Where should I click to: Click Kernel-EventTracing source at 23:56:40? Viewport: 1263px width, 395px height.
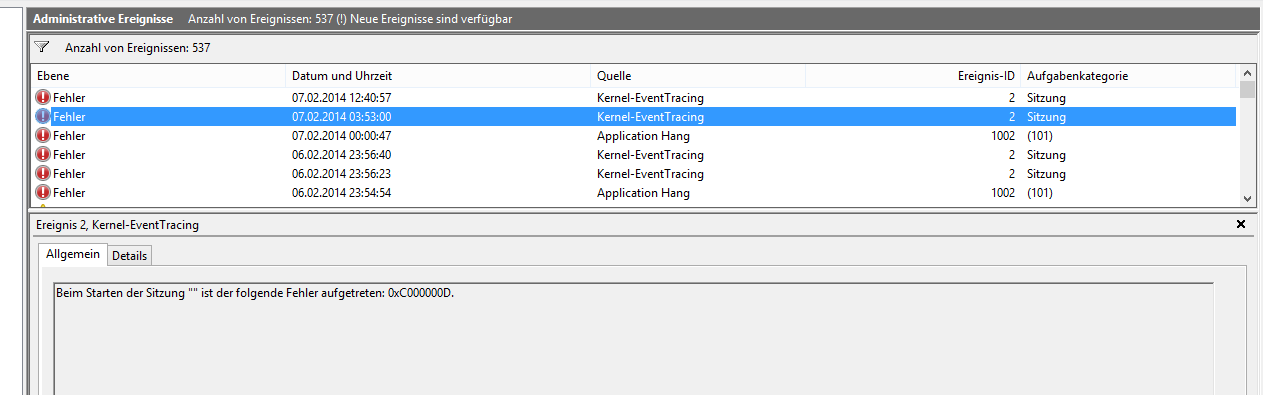pos(650,154)
